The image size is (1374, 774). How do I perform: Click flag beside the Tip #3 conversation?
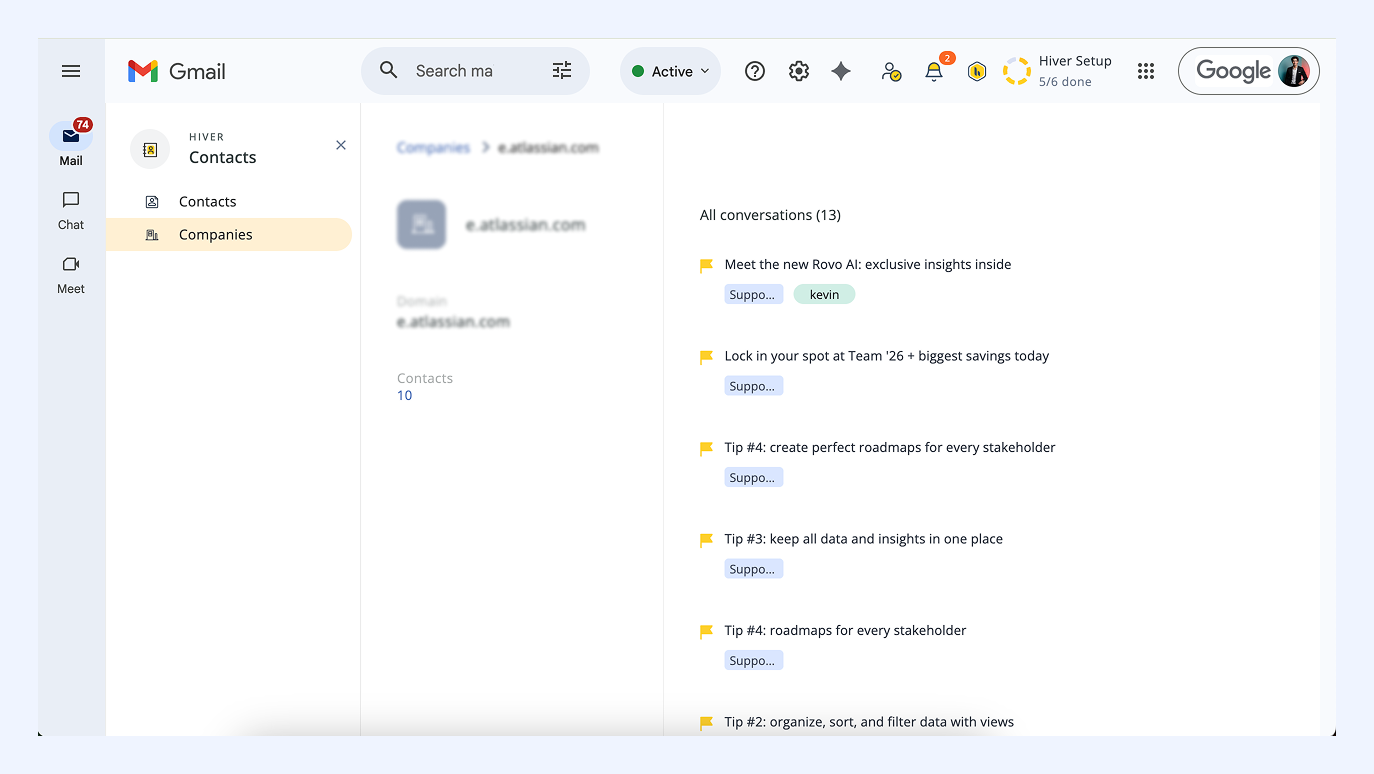pyautogui.click(x=706, y=540)
